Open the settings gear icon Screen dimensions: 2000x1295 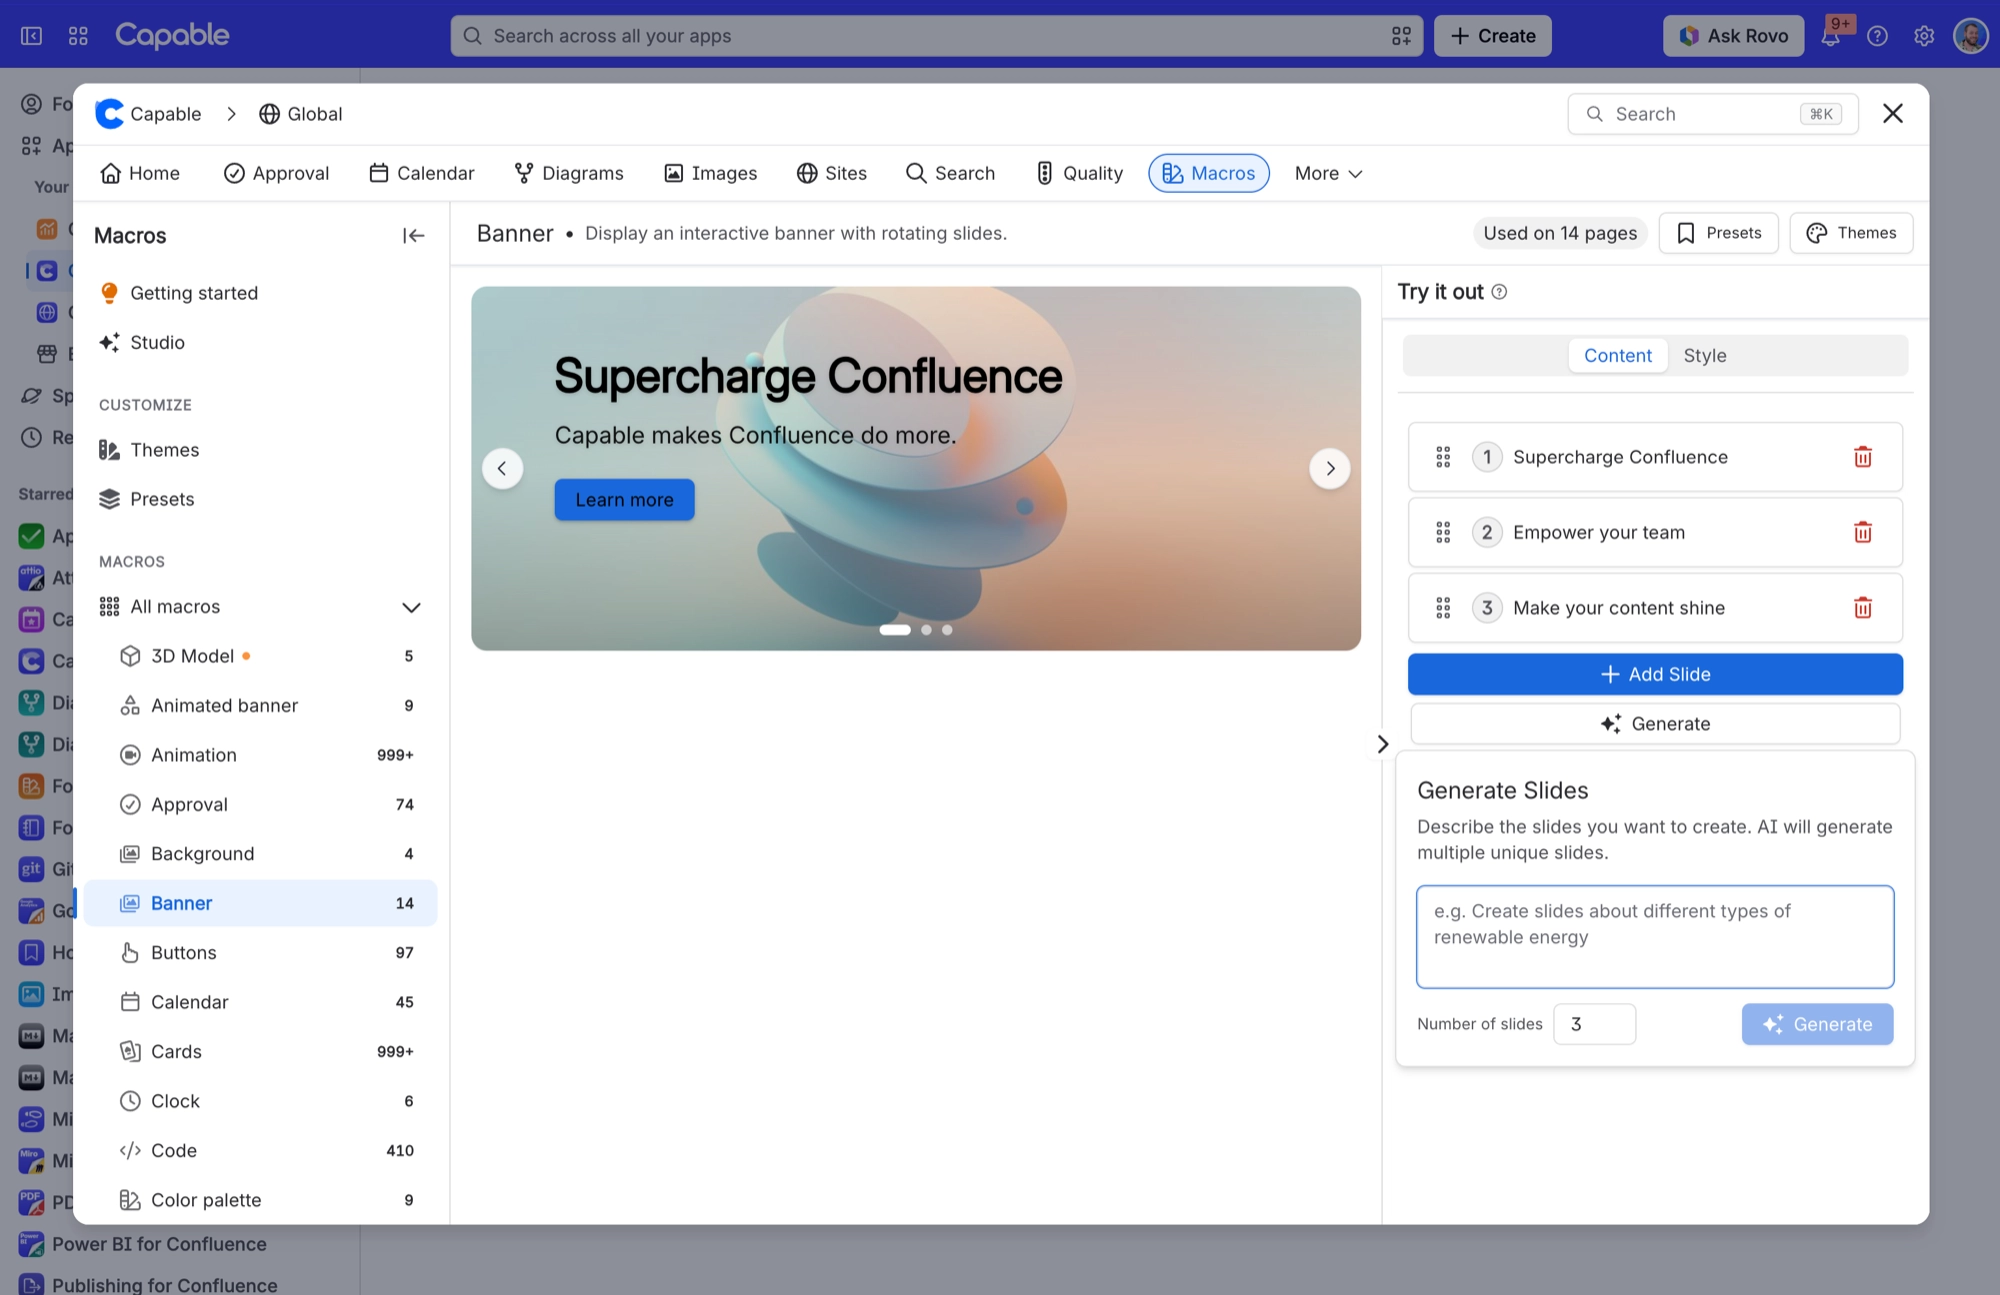1924,36
